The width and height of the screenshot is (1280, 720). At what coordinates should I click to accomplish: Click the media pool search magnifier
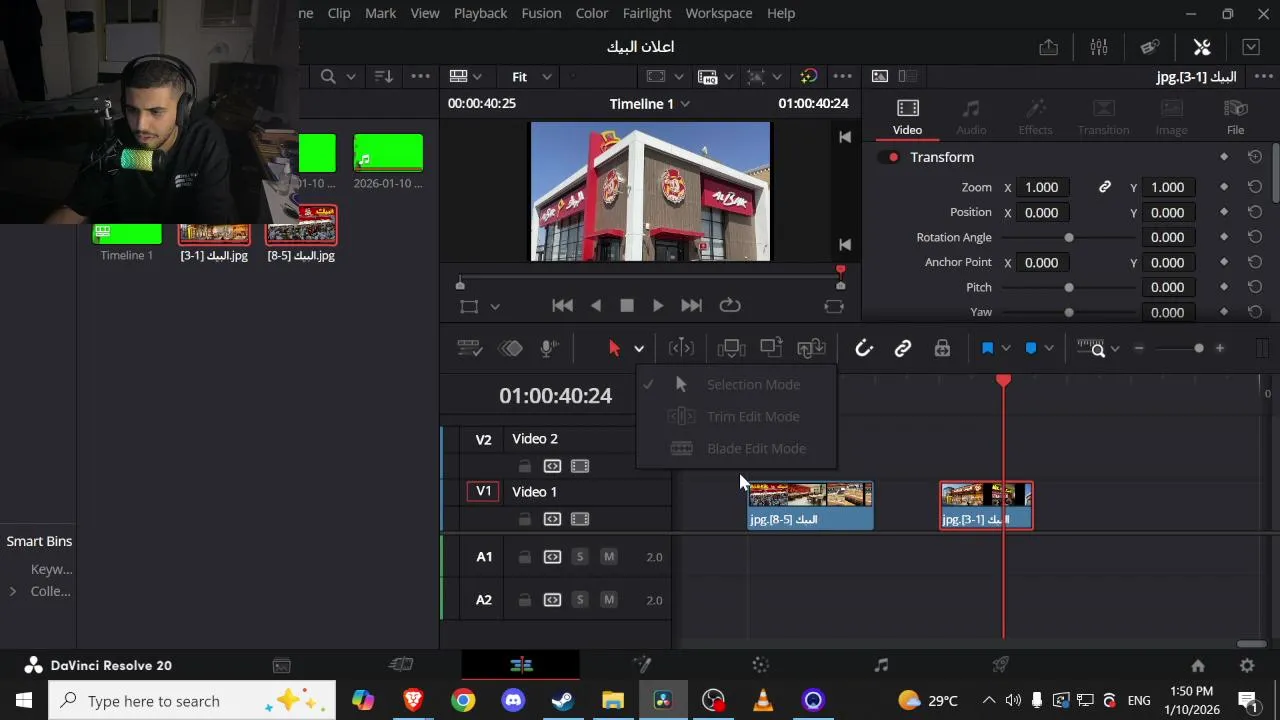point(328,76)
